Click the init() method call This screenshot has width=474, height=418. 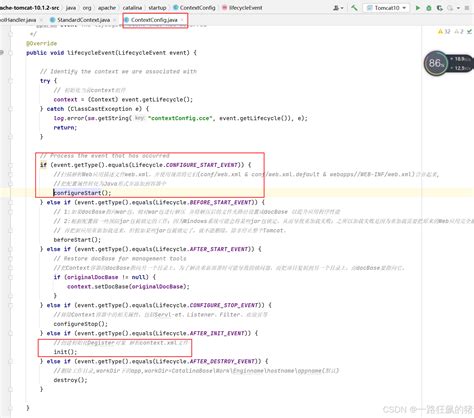coord(65,352)
